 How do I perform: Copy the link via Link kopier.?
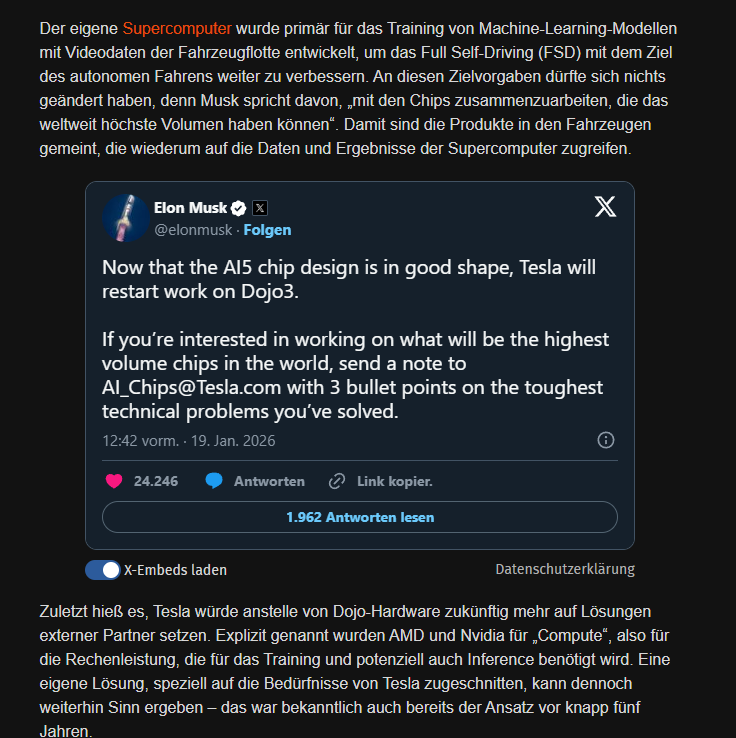click(394, 481)
